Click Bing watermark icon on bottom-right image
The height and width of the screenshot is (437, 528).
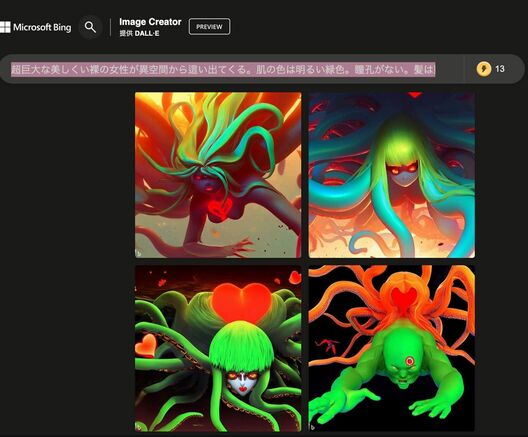point(312,427)
